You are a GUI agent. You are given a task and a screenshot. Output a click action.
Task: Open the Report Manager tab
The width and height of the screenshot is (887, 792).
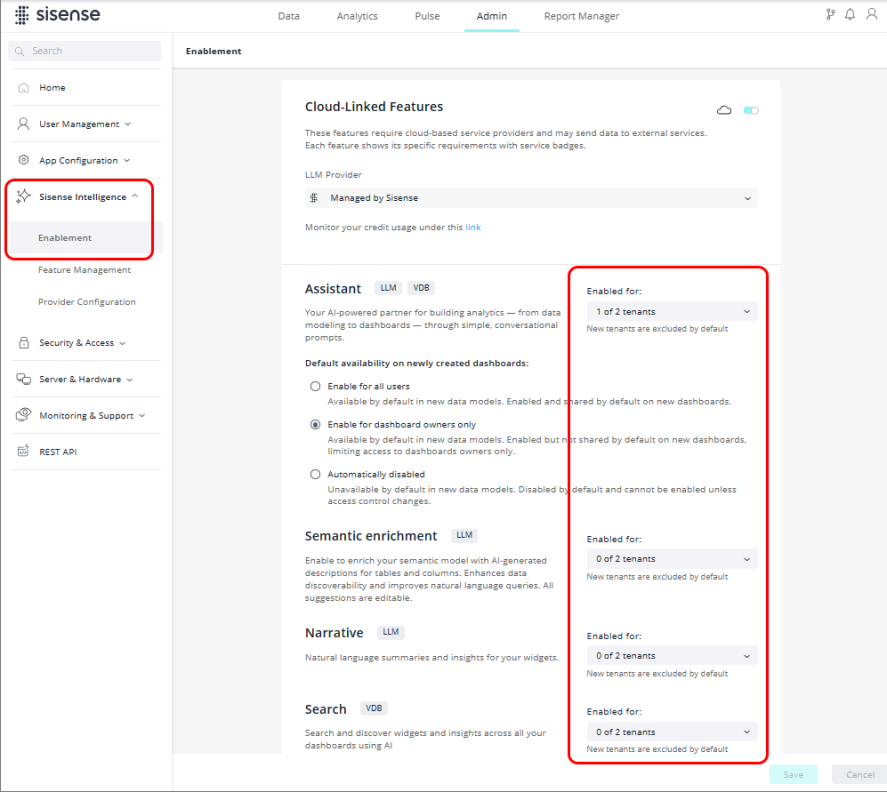click(582, 16)
